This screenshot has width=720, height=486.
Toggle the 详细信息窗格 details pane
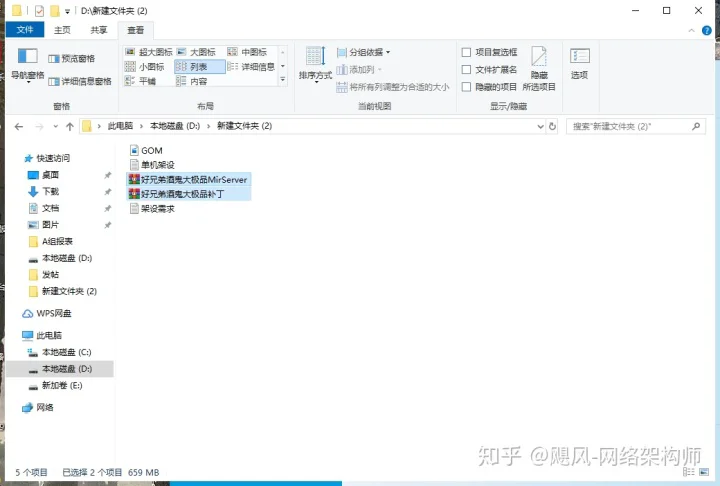point(79,81)
